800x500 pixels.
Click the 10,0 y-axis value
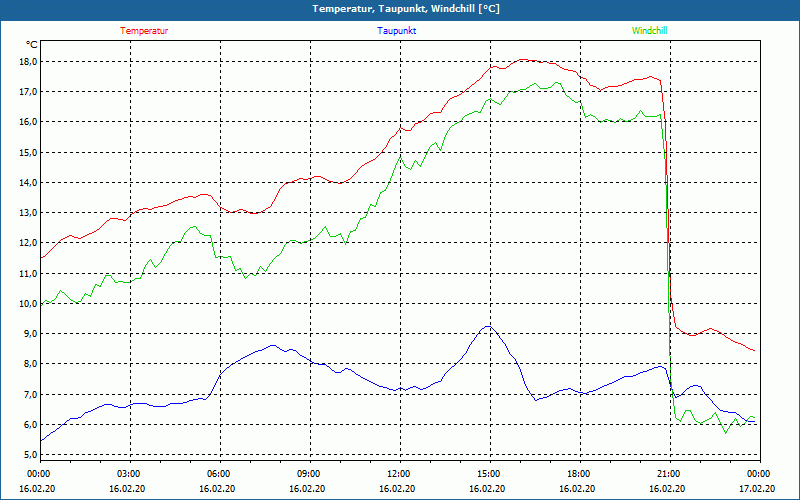(x=29, y=304)
